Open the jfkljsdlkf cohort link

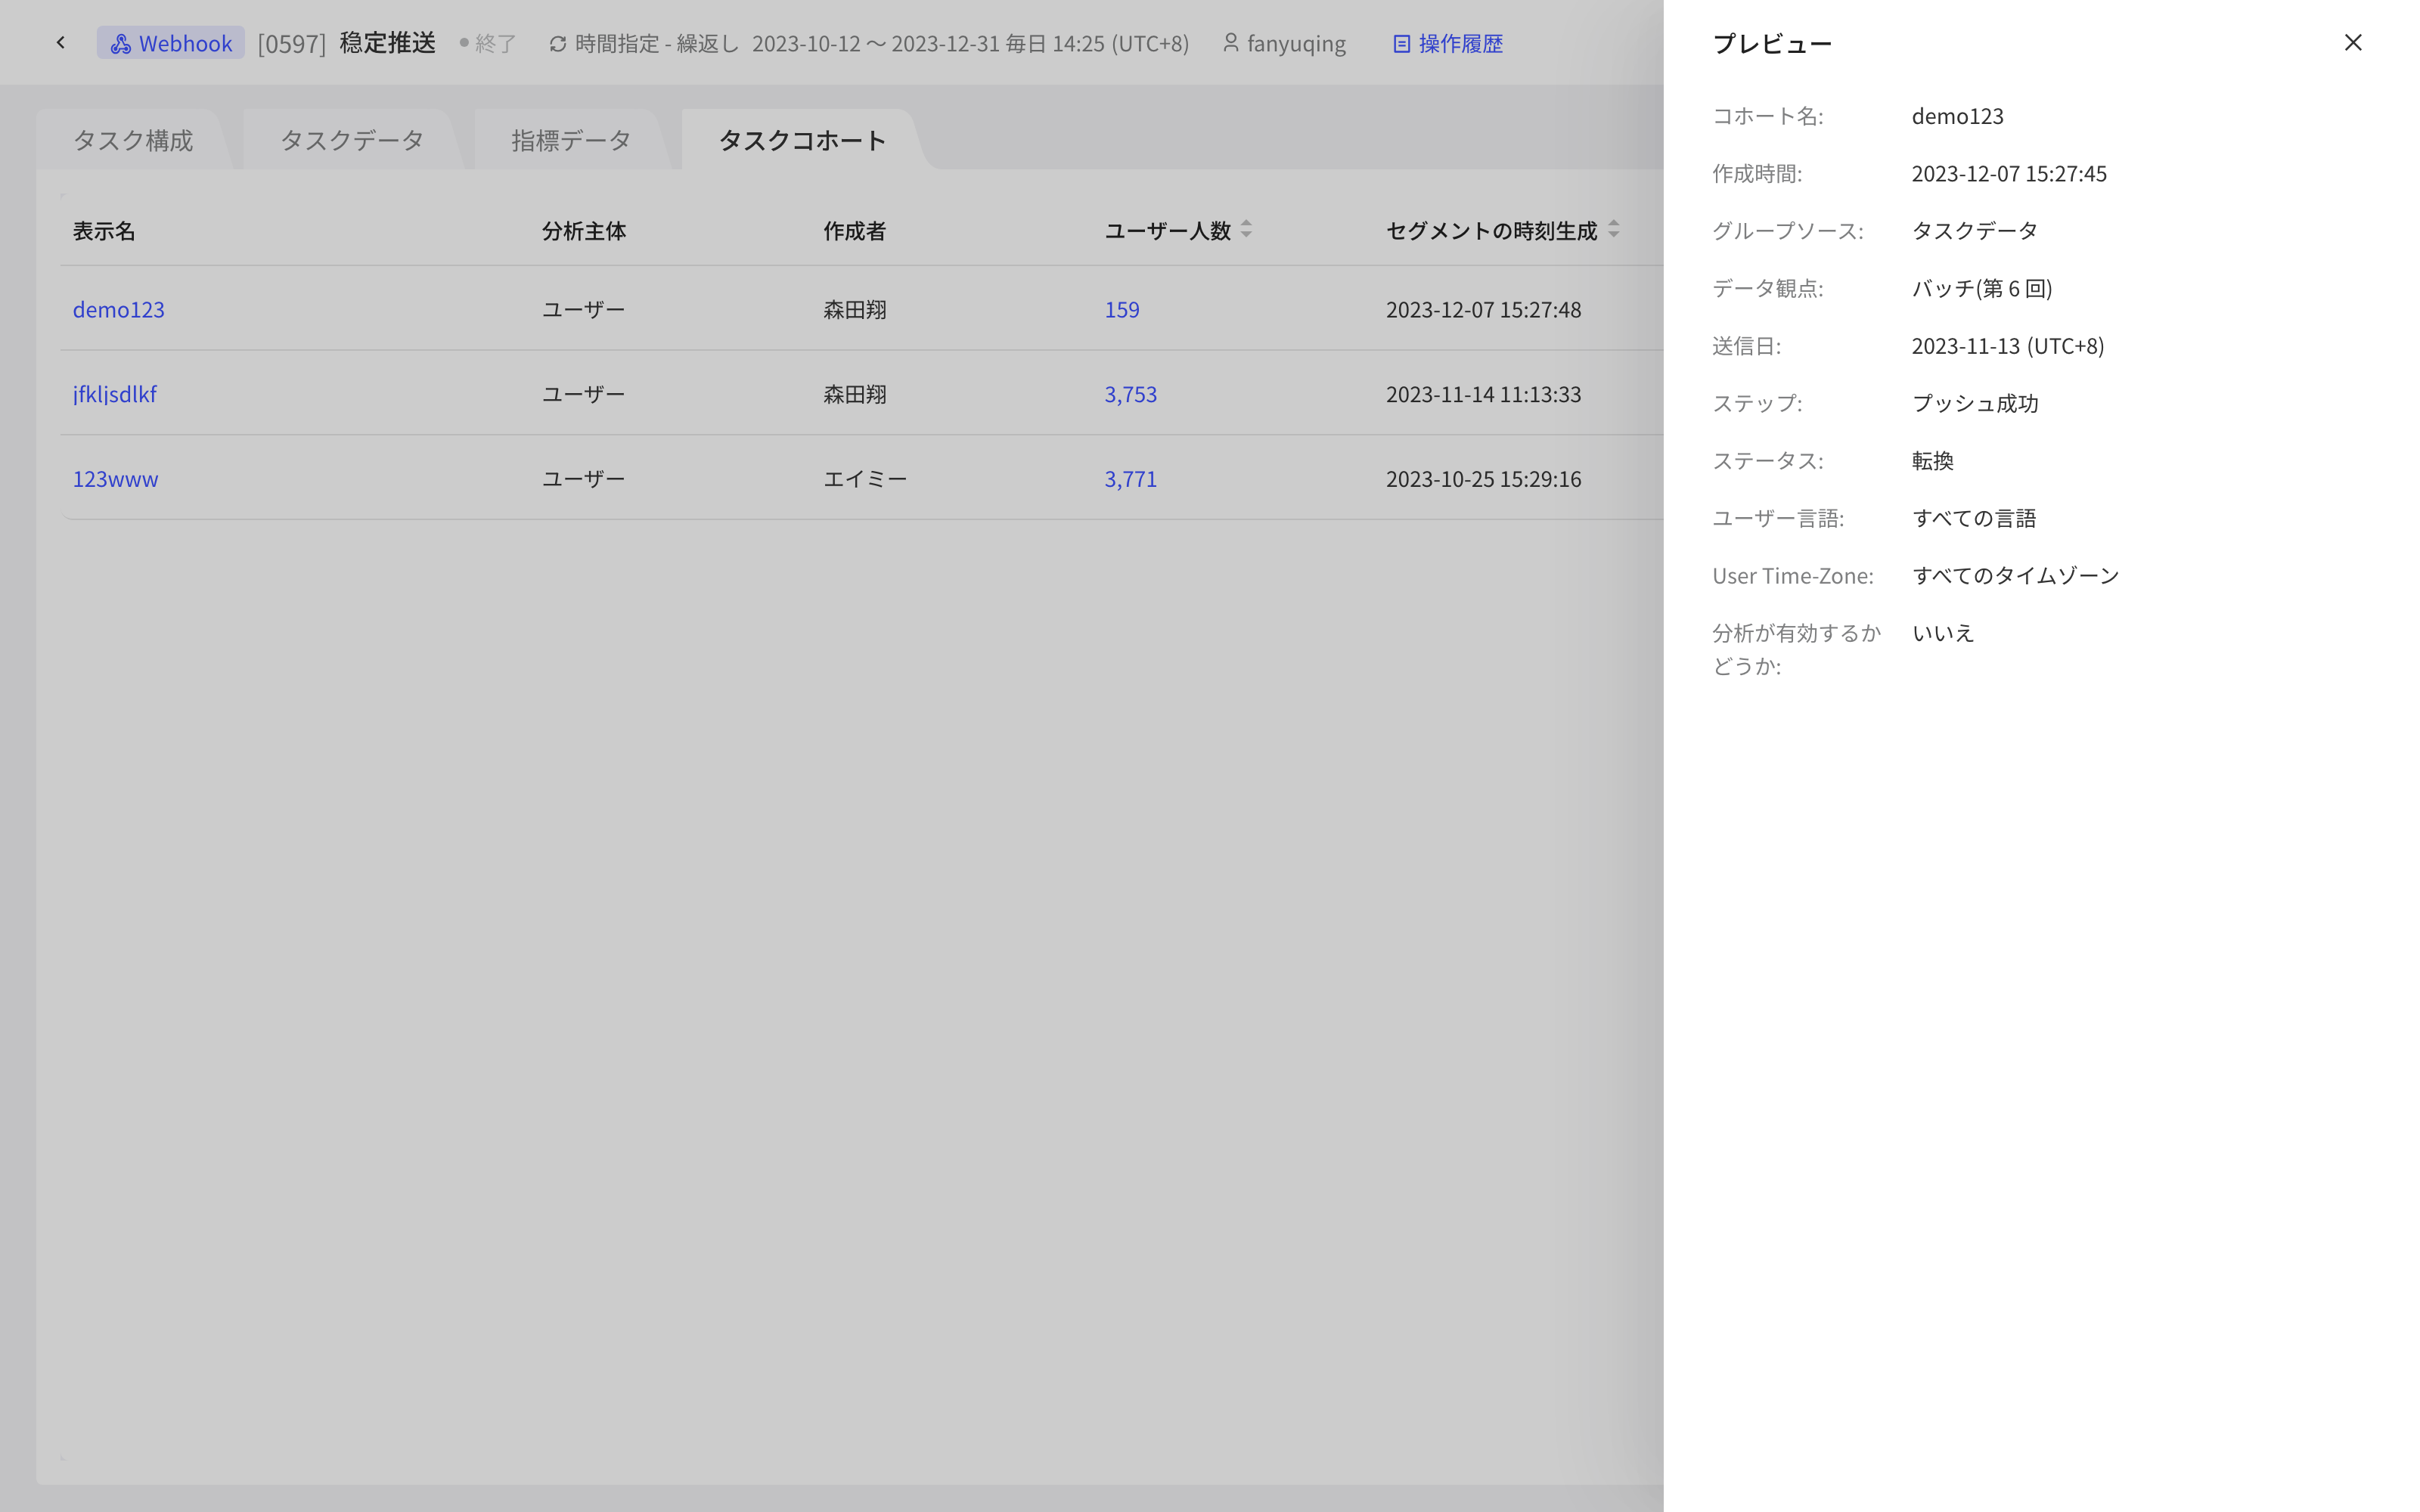click(x=115, y=394)
